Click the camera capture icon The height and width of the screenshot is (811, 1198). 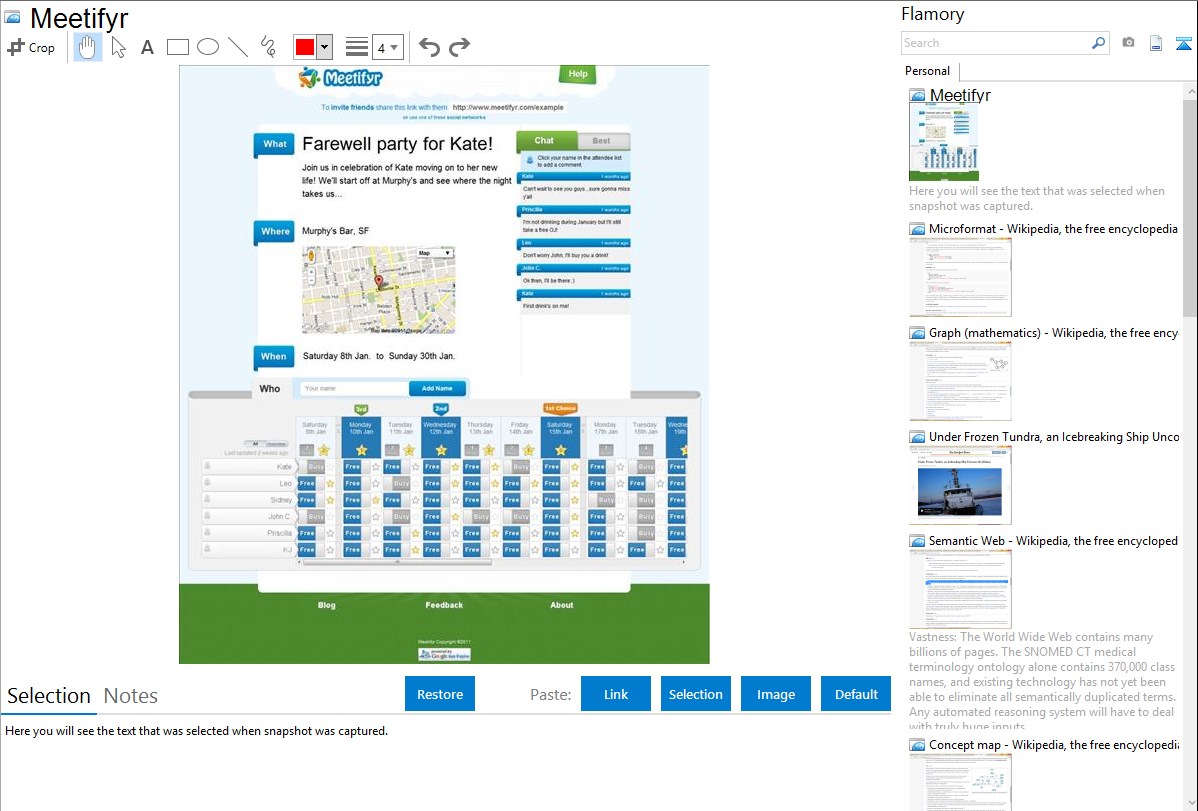(x=1128, y=43)
